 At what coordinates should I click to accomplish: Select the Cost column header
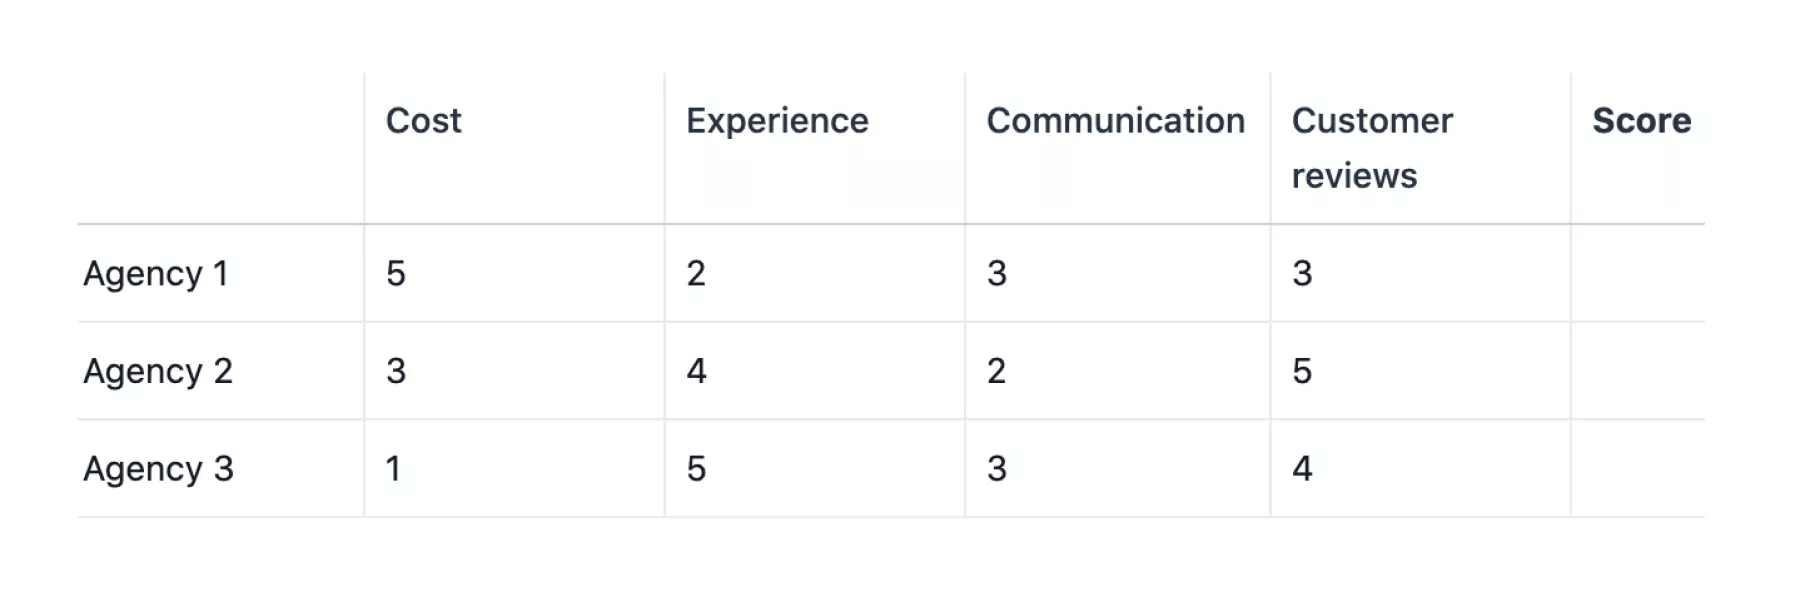point(423,121)
